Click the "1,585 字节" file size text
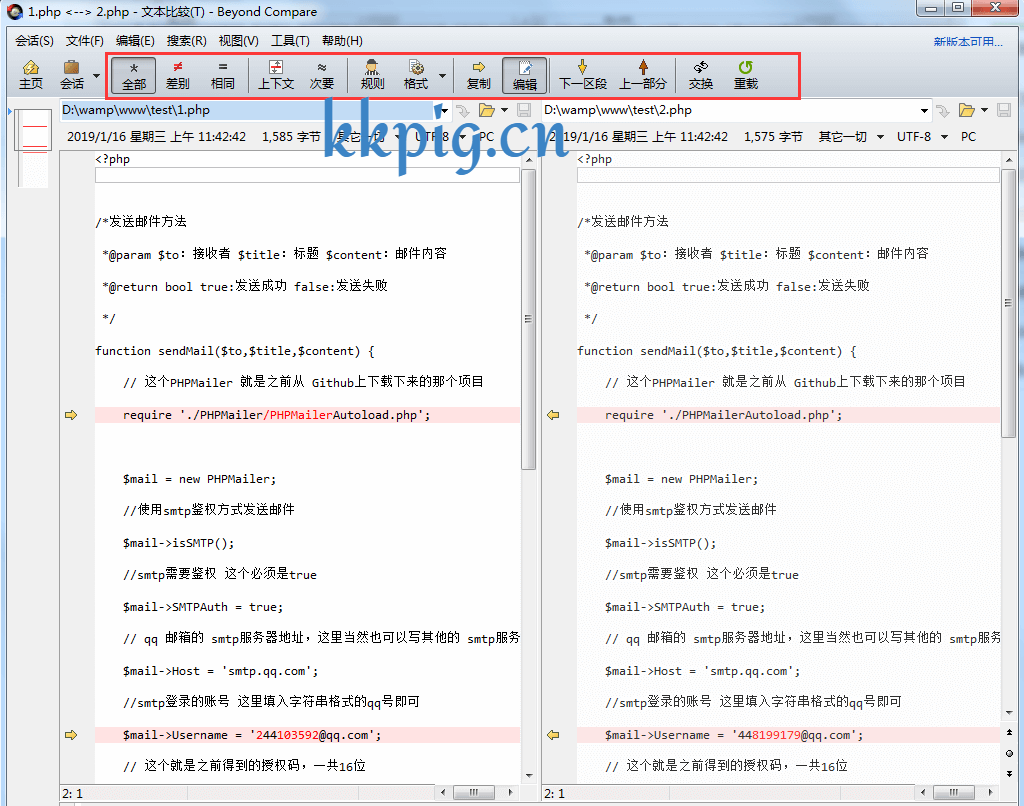This screenshot has width=1024, height=806. coord(291,137)
